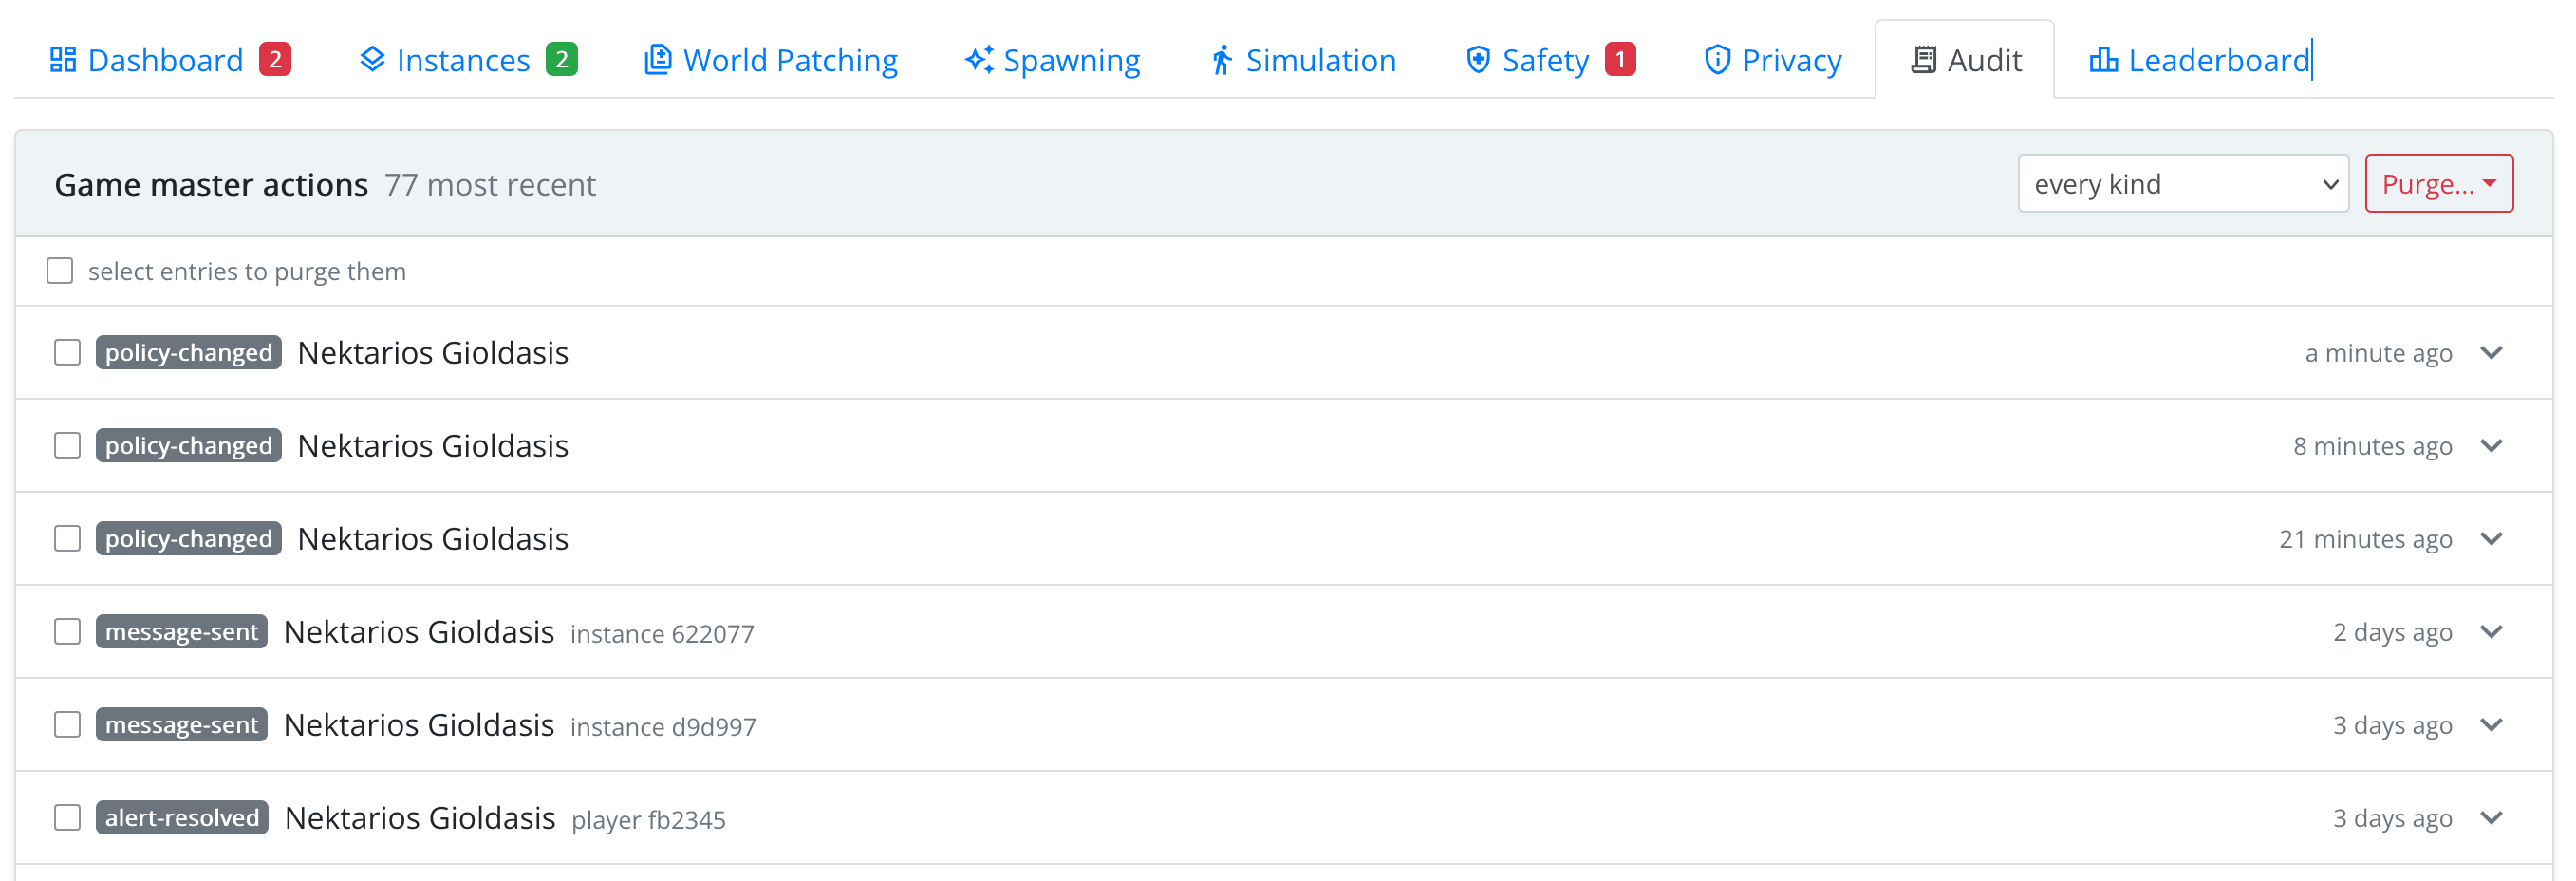The height and width of the screenshot is (881, 2576).
Task: Expand the entry from 21 minutes ago
Action: pyautogui.click(x=2491, y=539)
